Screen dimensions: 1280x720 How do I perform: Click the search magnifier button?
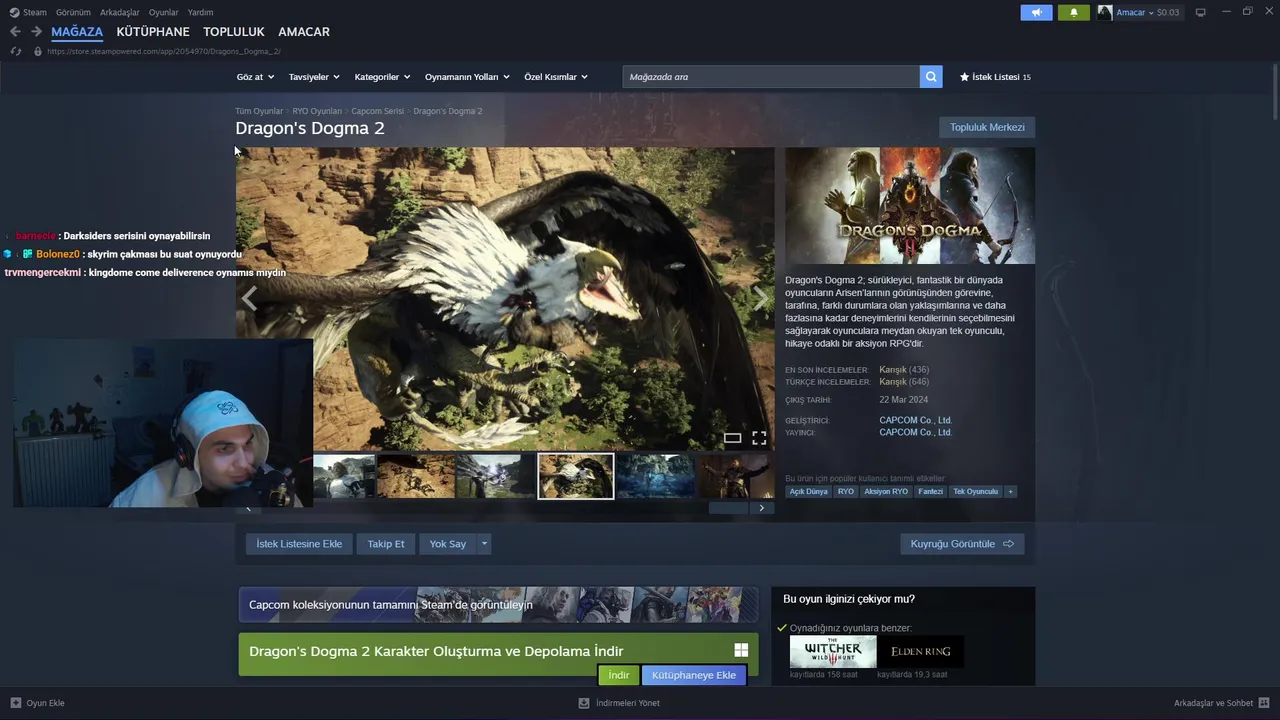931,77
